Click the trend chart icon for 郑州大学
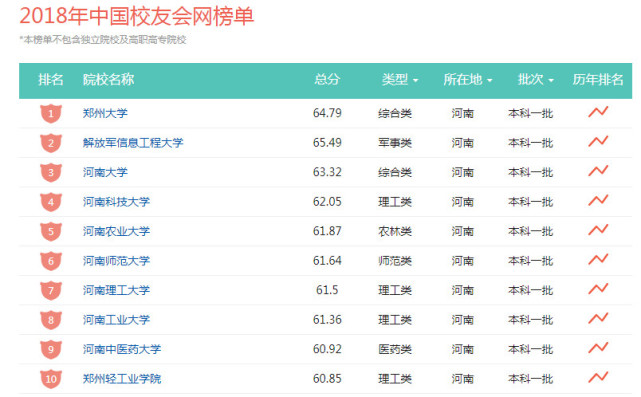The image size is (641, 397). pos(598,112)
